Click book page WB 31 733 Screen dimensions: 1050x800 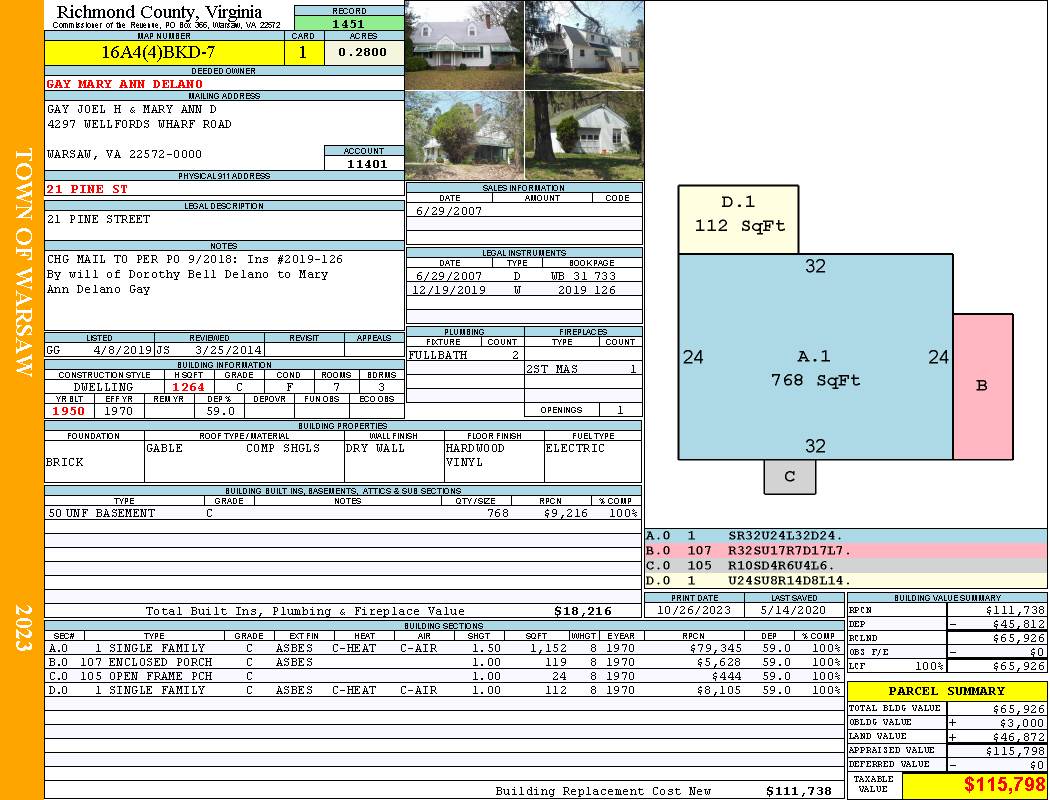pyautogui.click(x=583, y=276)
